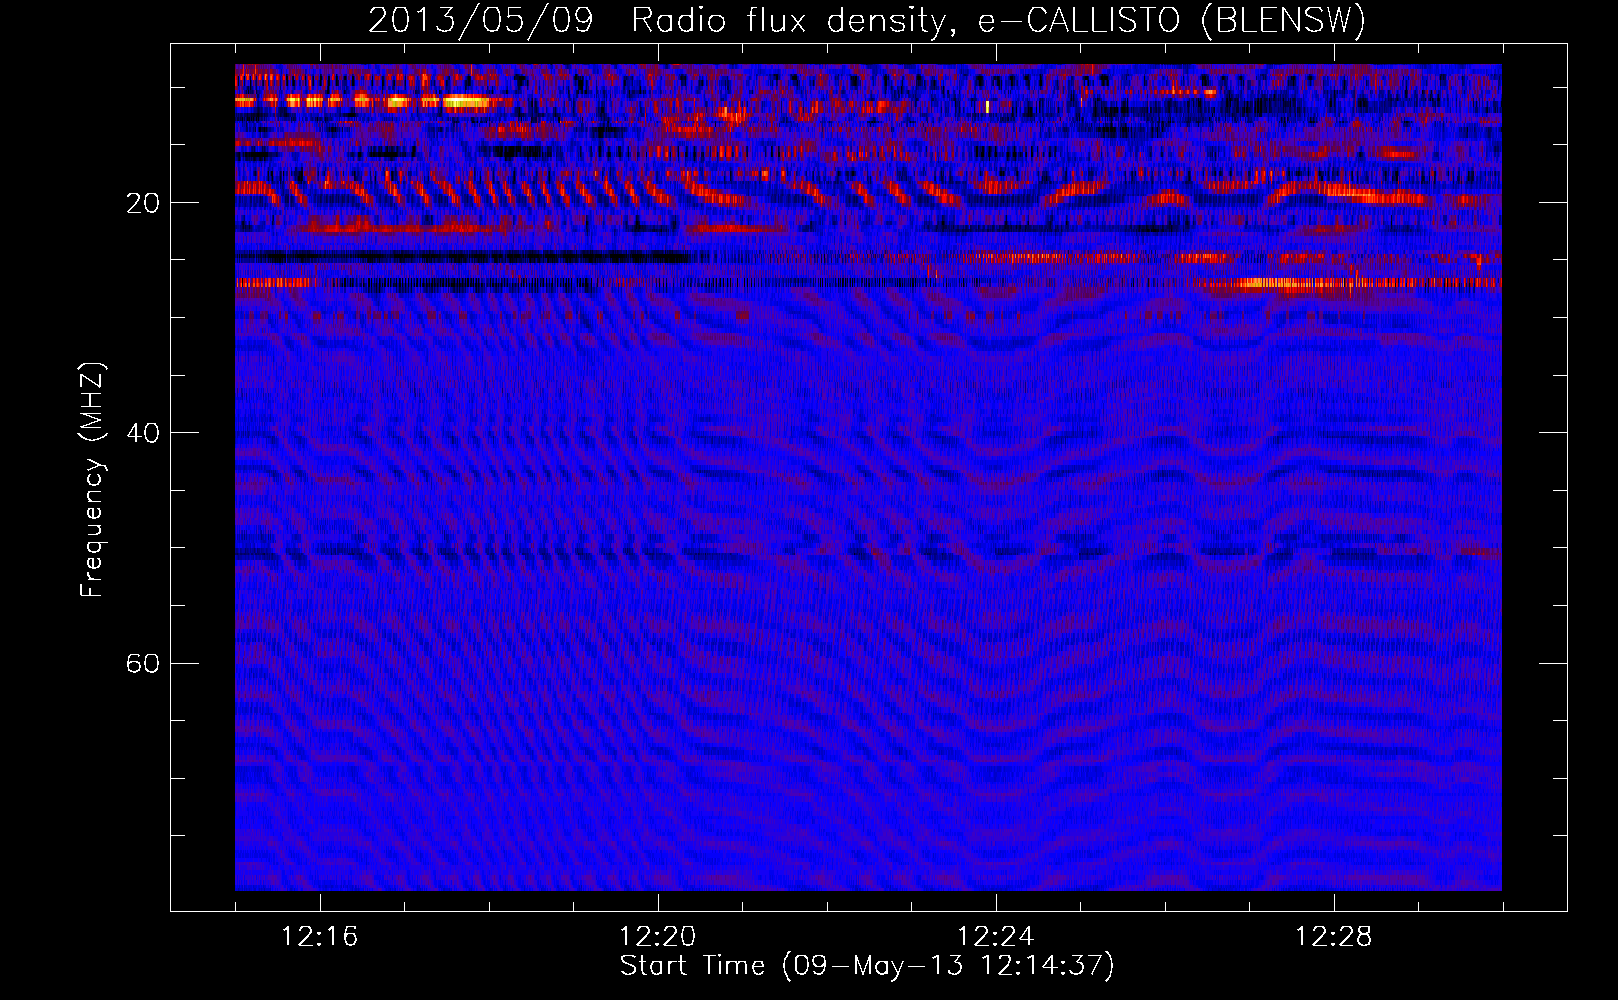The width and height of the screenshot is (1618, 1000).
Task: Click the 60 MHz frequency tick label
Action: (x=143, y=663)
